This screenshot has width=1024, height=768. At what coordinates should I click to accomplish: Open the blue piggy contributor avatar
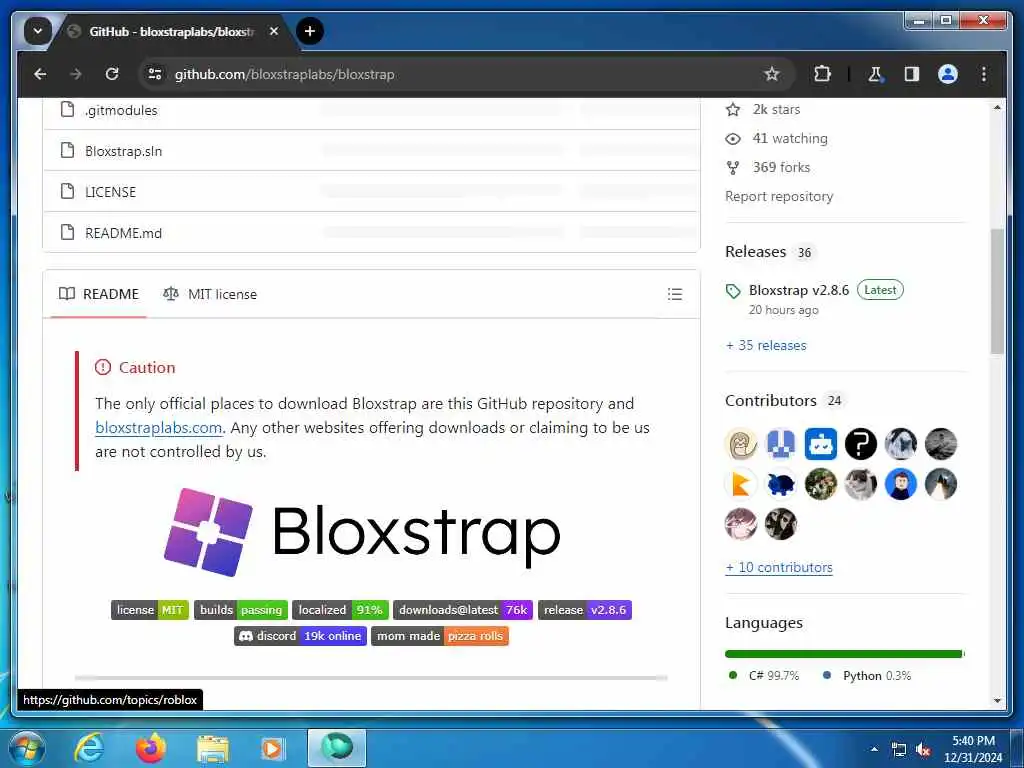(x=781, y=485)
